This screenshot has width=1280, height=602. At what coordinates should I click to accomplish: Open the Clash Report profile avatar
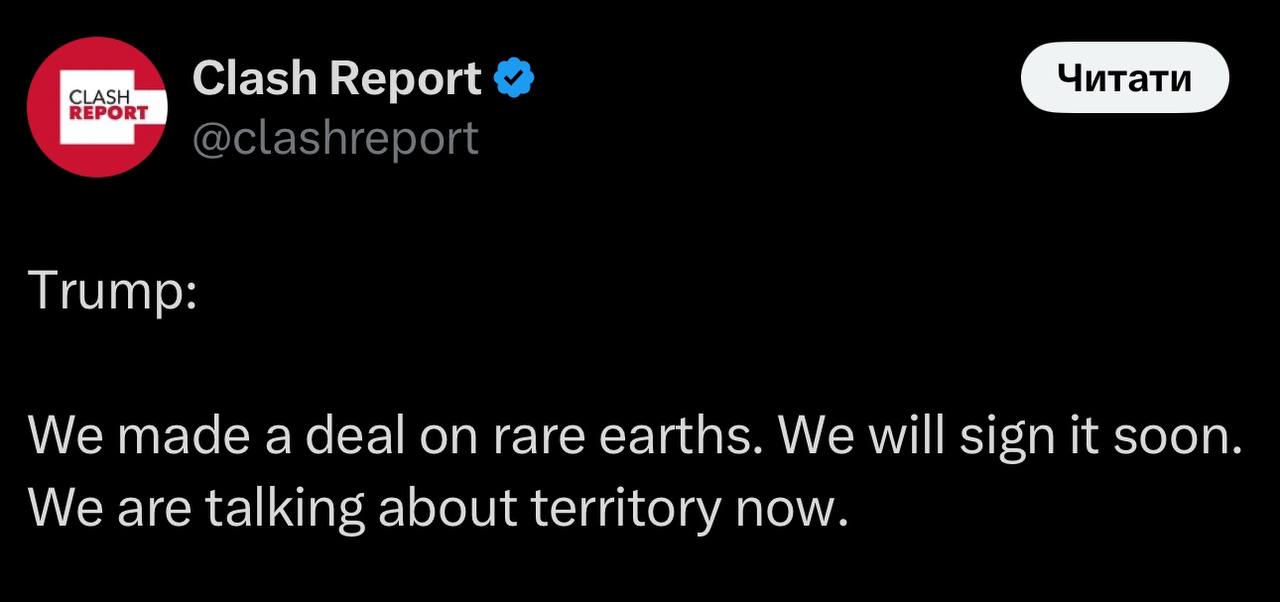point(96,107)
